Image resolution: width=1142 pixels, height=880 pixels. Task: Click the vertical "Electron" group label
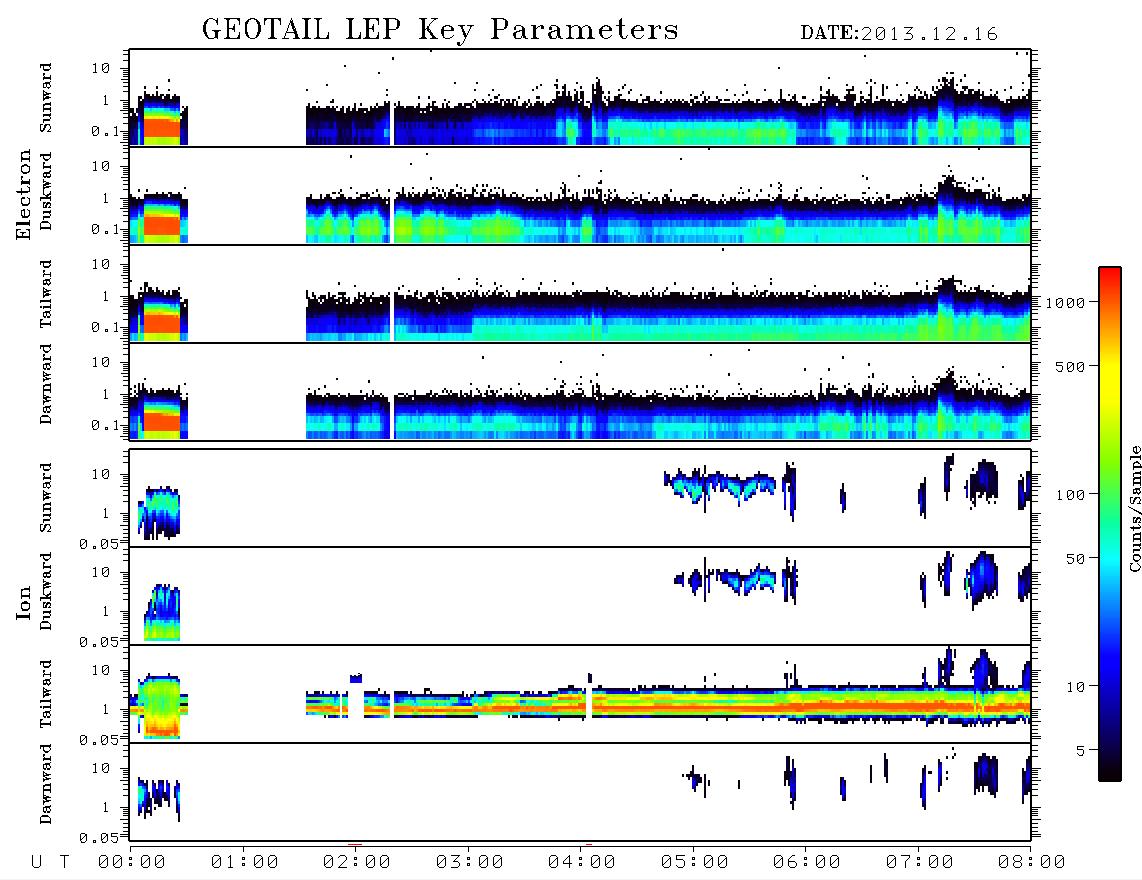23,194
